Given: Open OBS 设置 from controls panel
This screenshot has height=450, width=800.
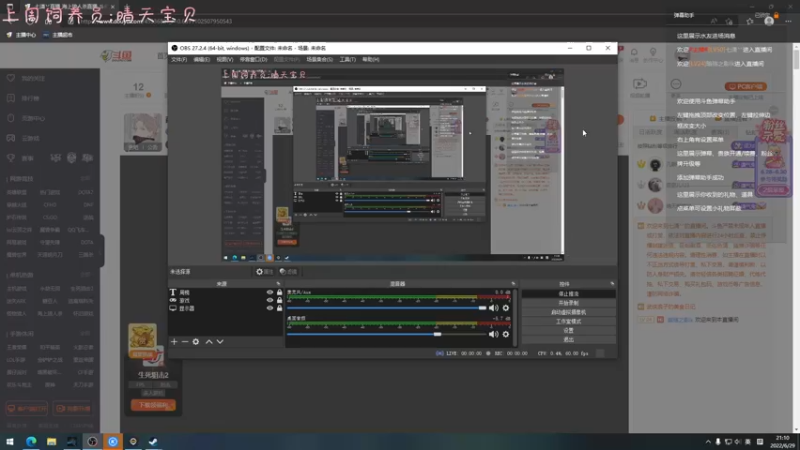Looking at the screenshot, I should click(568, 331).
